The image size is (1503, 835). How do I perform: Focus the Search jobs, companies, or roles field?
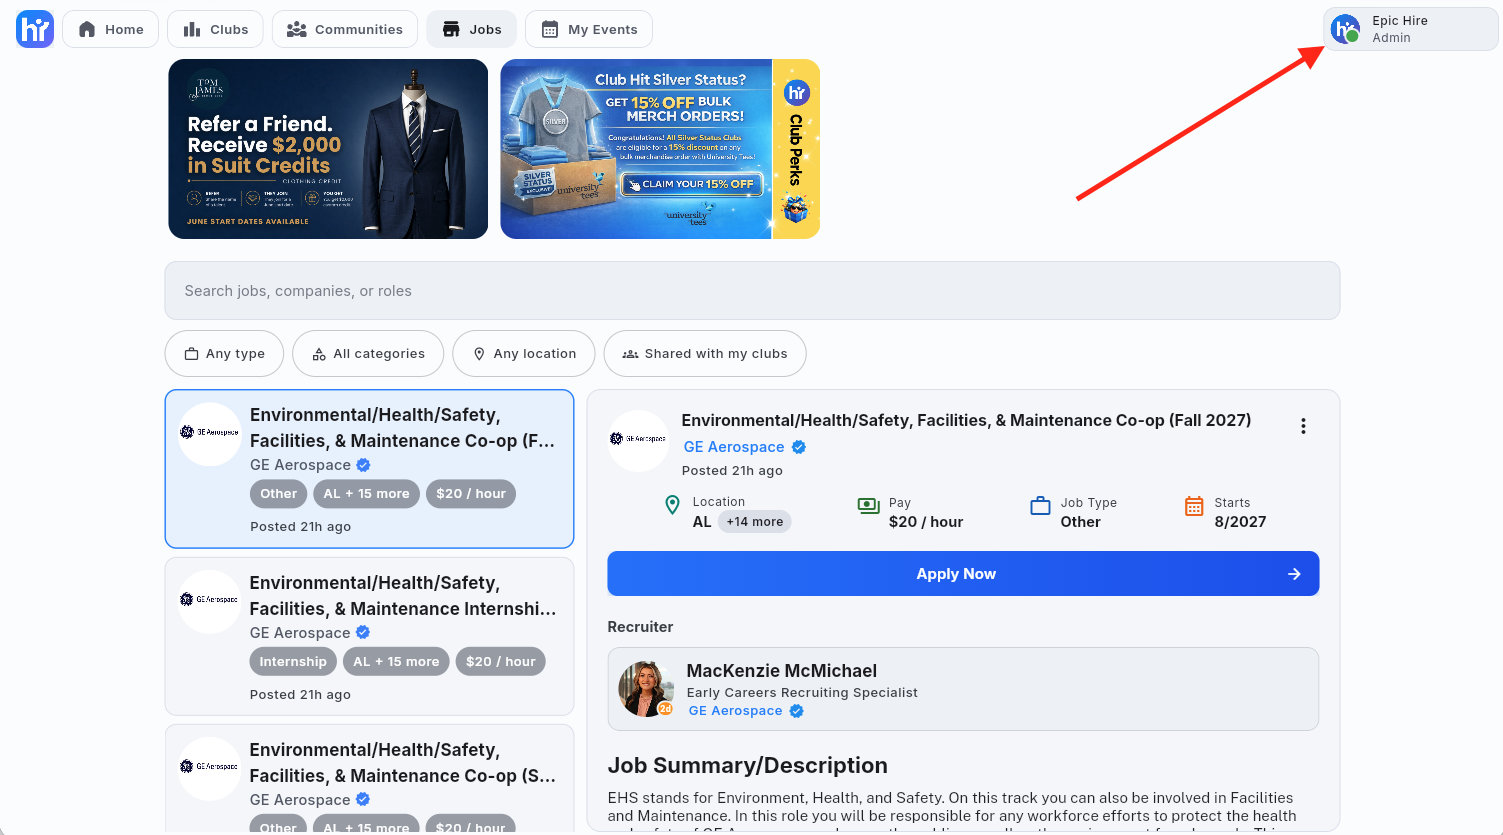click(x=752, y=291)
